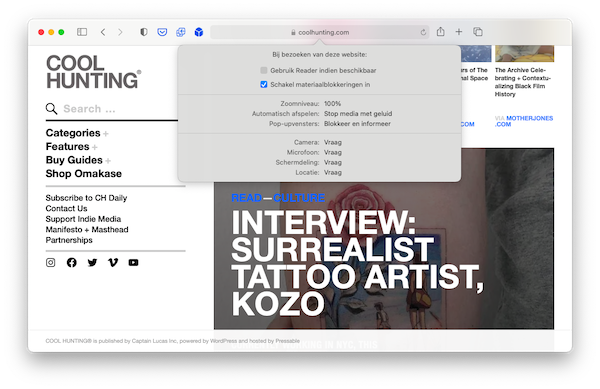Click the READ category link
The width and height of the screenshot is (600, 389).
click(246, 198)
